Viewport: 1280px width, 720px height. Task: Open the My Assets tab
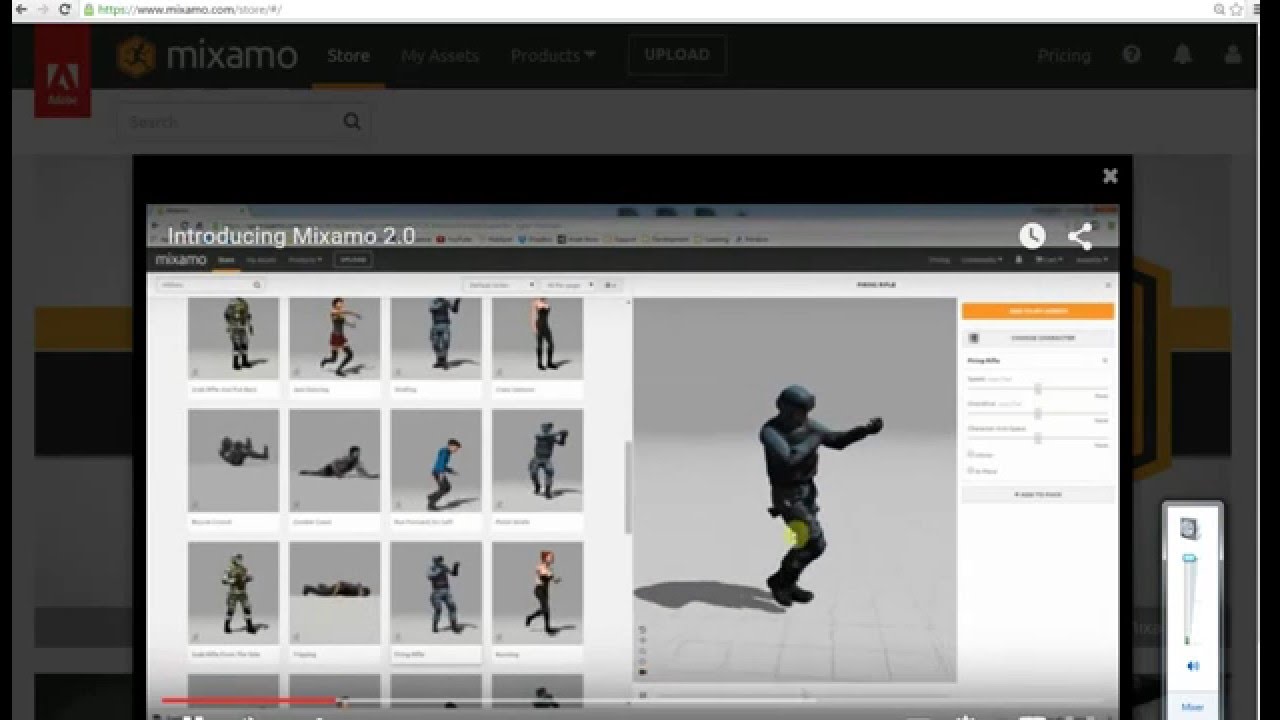(440, 56)
